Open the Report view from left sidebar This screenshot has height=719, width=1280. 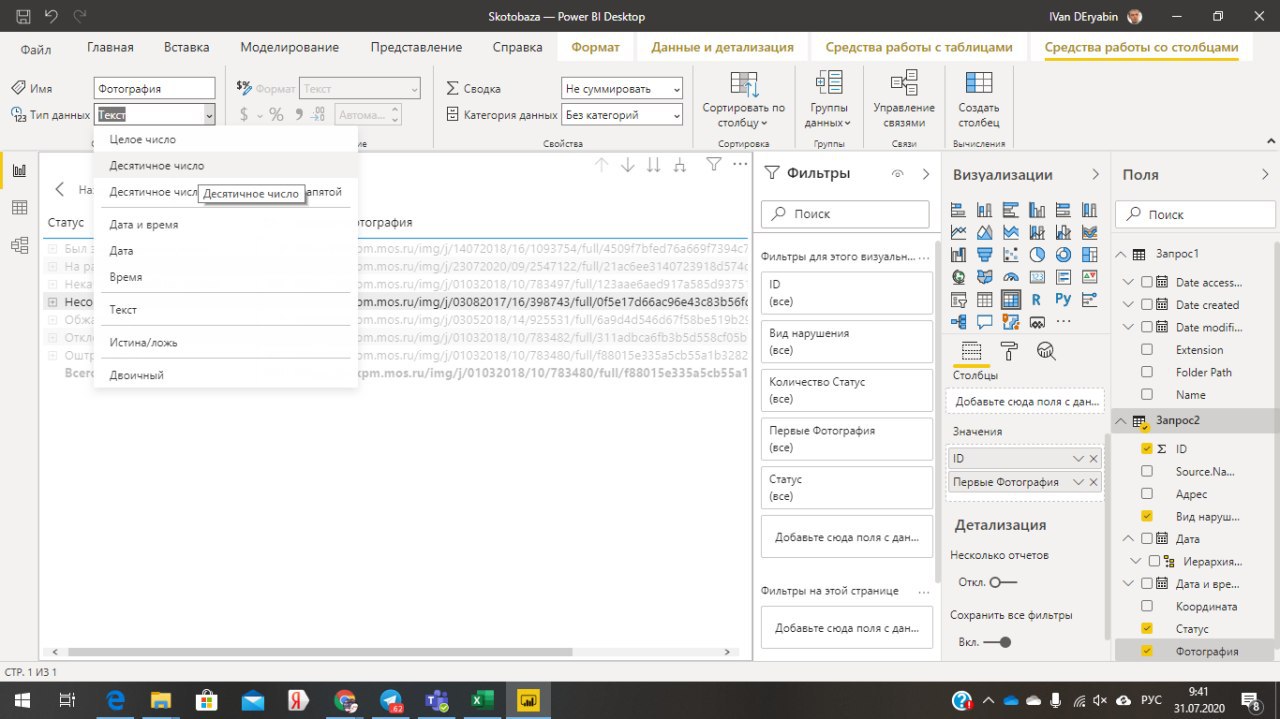click(19, 170)
